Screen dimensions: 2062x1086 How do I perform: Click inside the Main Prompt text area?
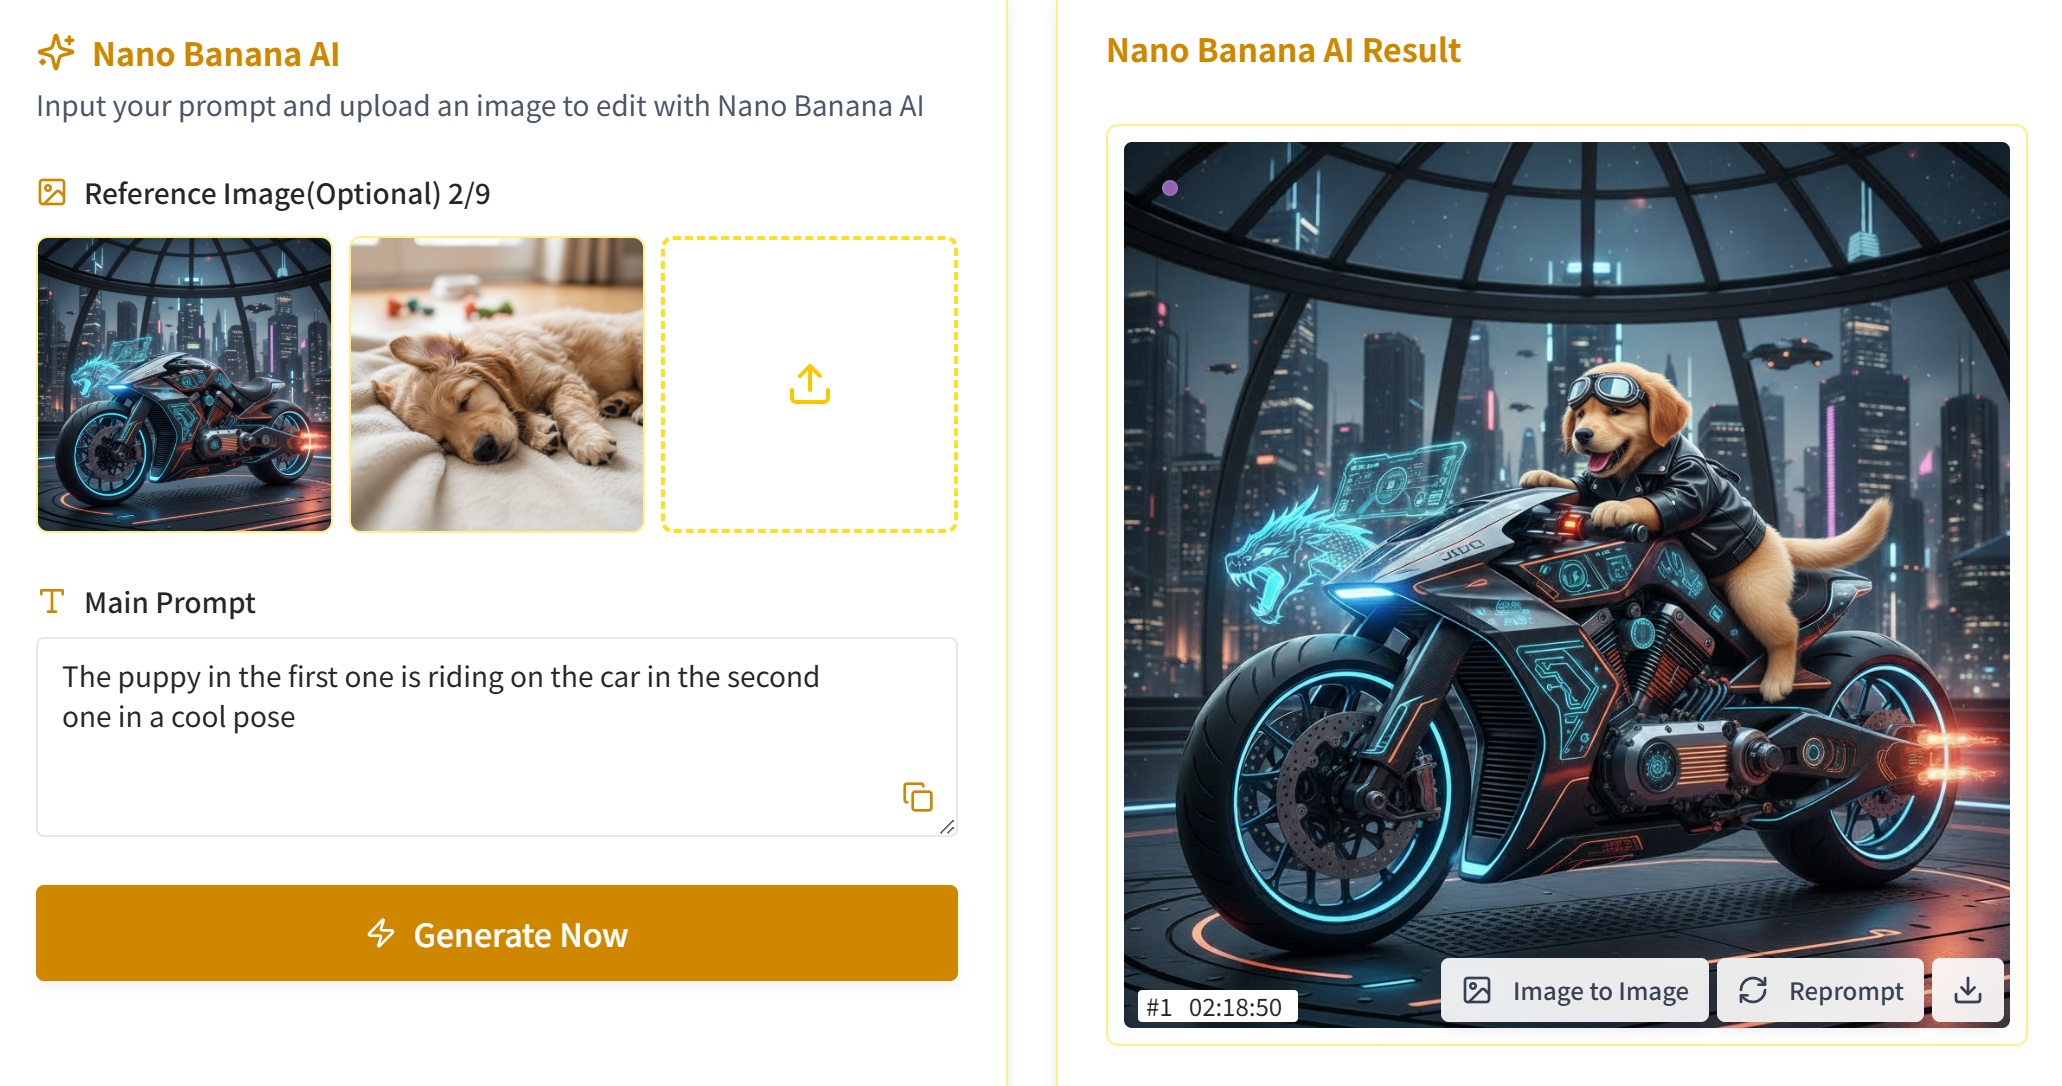(480, 760)
